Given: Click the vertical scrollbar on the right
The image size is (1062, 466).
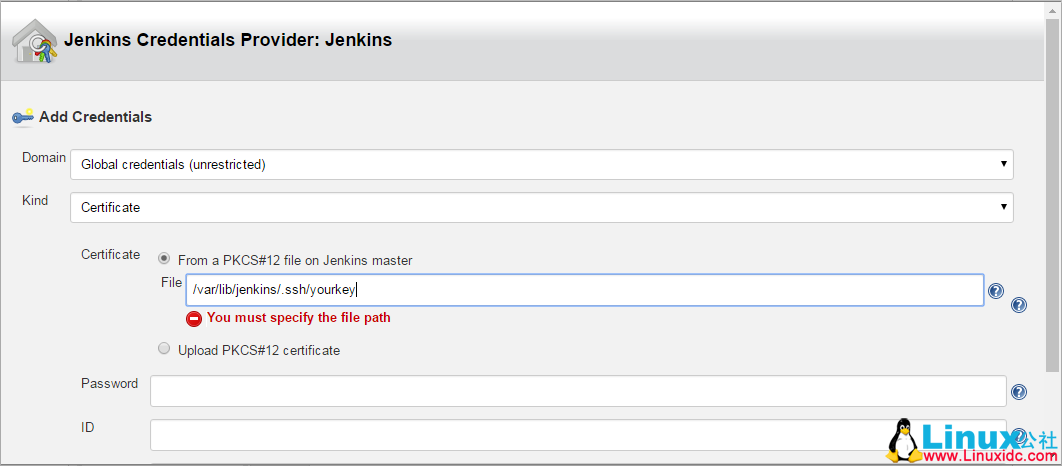Looking at the screenshot, I should tap(1052, 196).
